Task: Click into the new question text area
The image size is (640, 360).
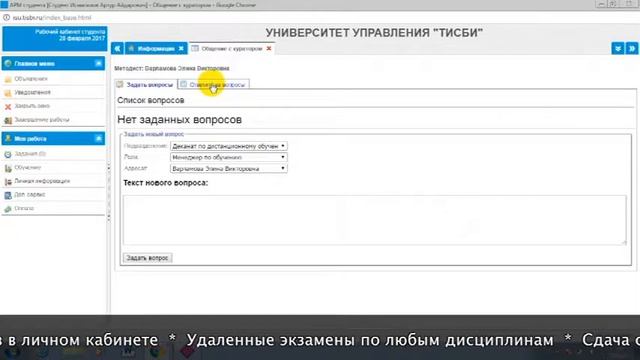Action: point(375,220)
